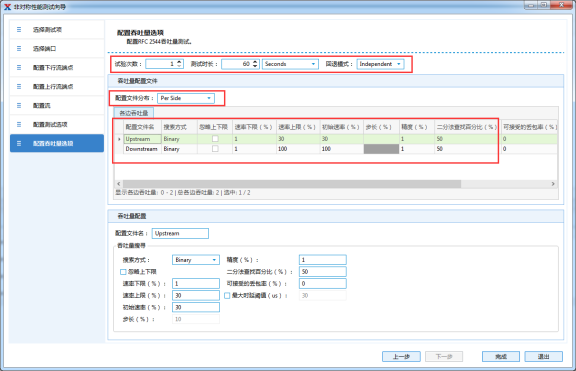This screenshot has height=371, width=576.
Task: Click the Upstream profile name input field
Action: [x=180, y=233]
